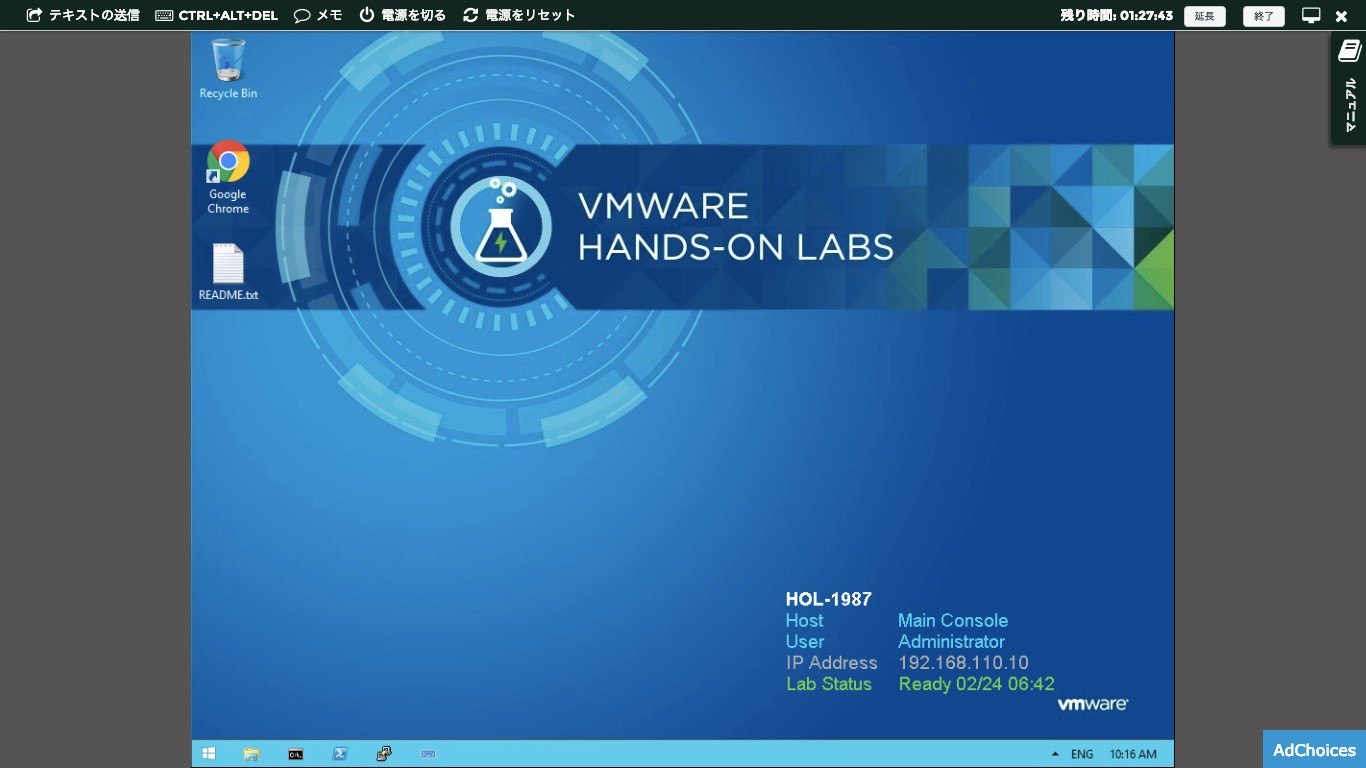This screenshot has width=1366, height=768.
Task: Click the remaining time 01:27:43 text
Action: click(1117, 15)
